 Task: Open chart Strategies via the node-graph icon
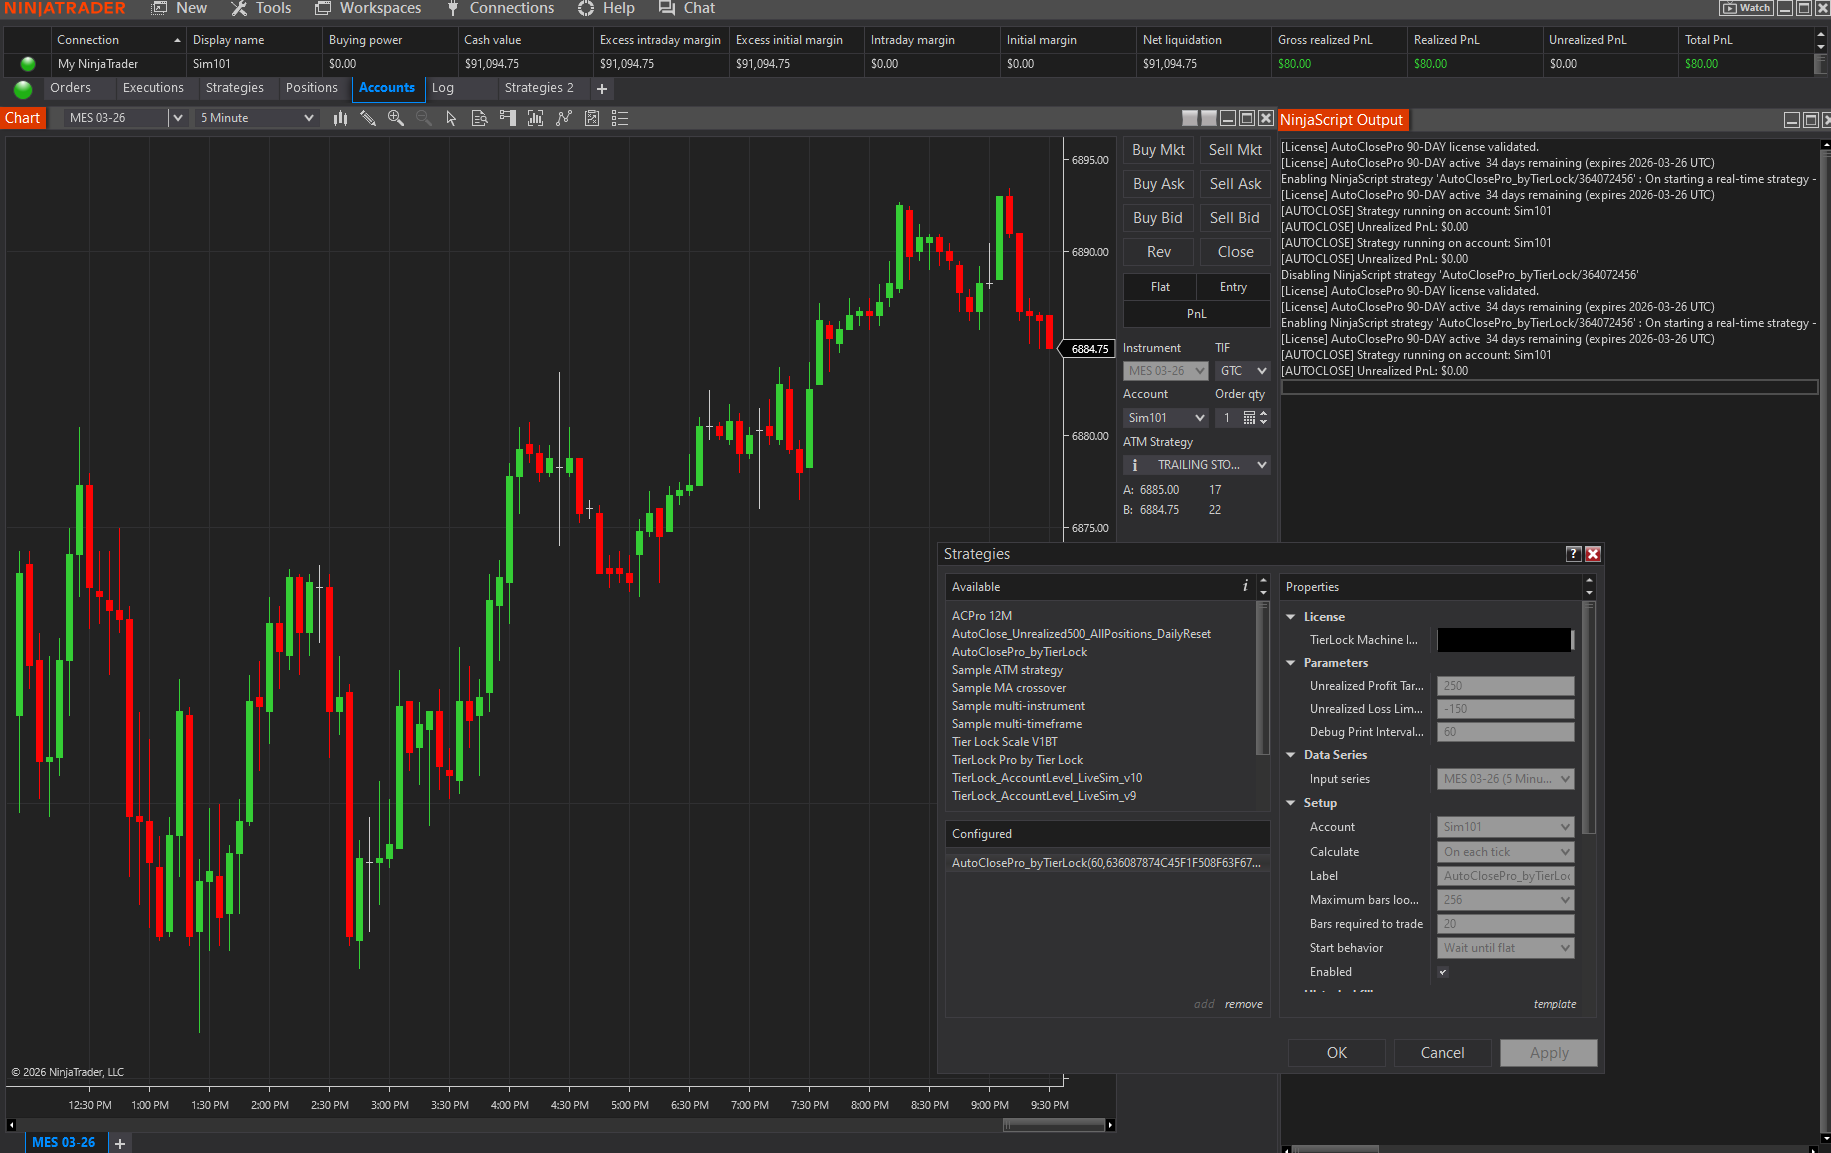pos(564,117)
